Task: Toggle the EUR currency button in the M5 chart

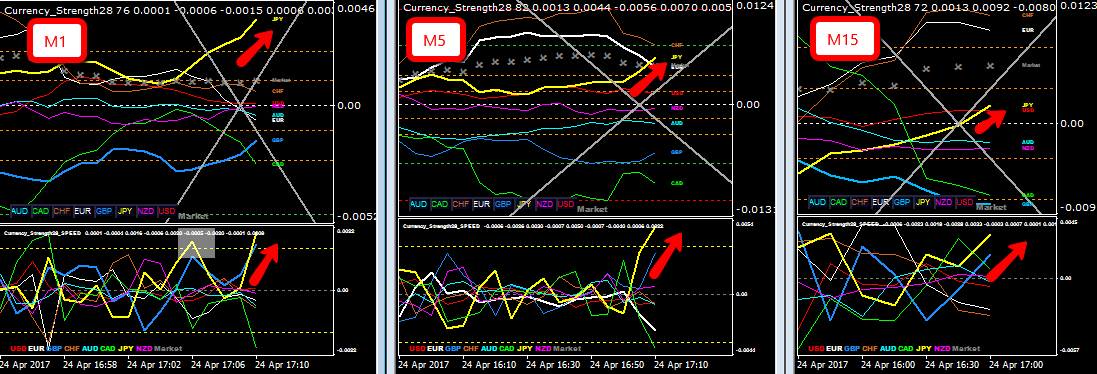Action: (x=481, y=204)
